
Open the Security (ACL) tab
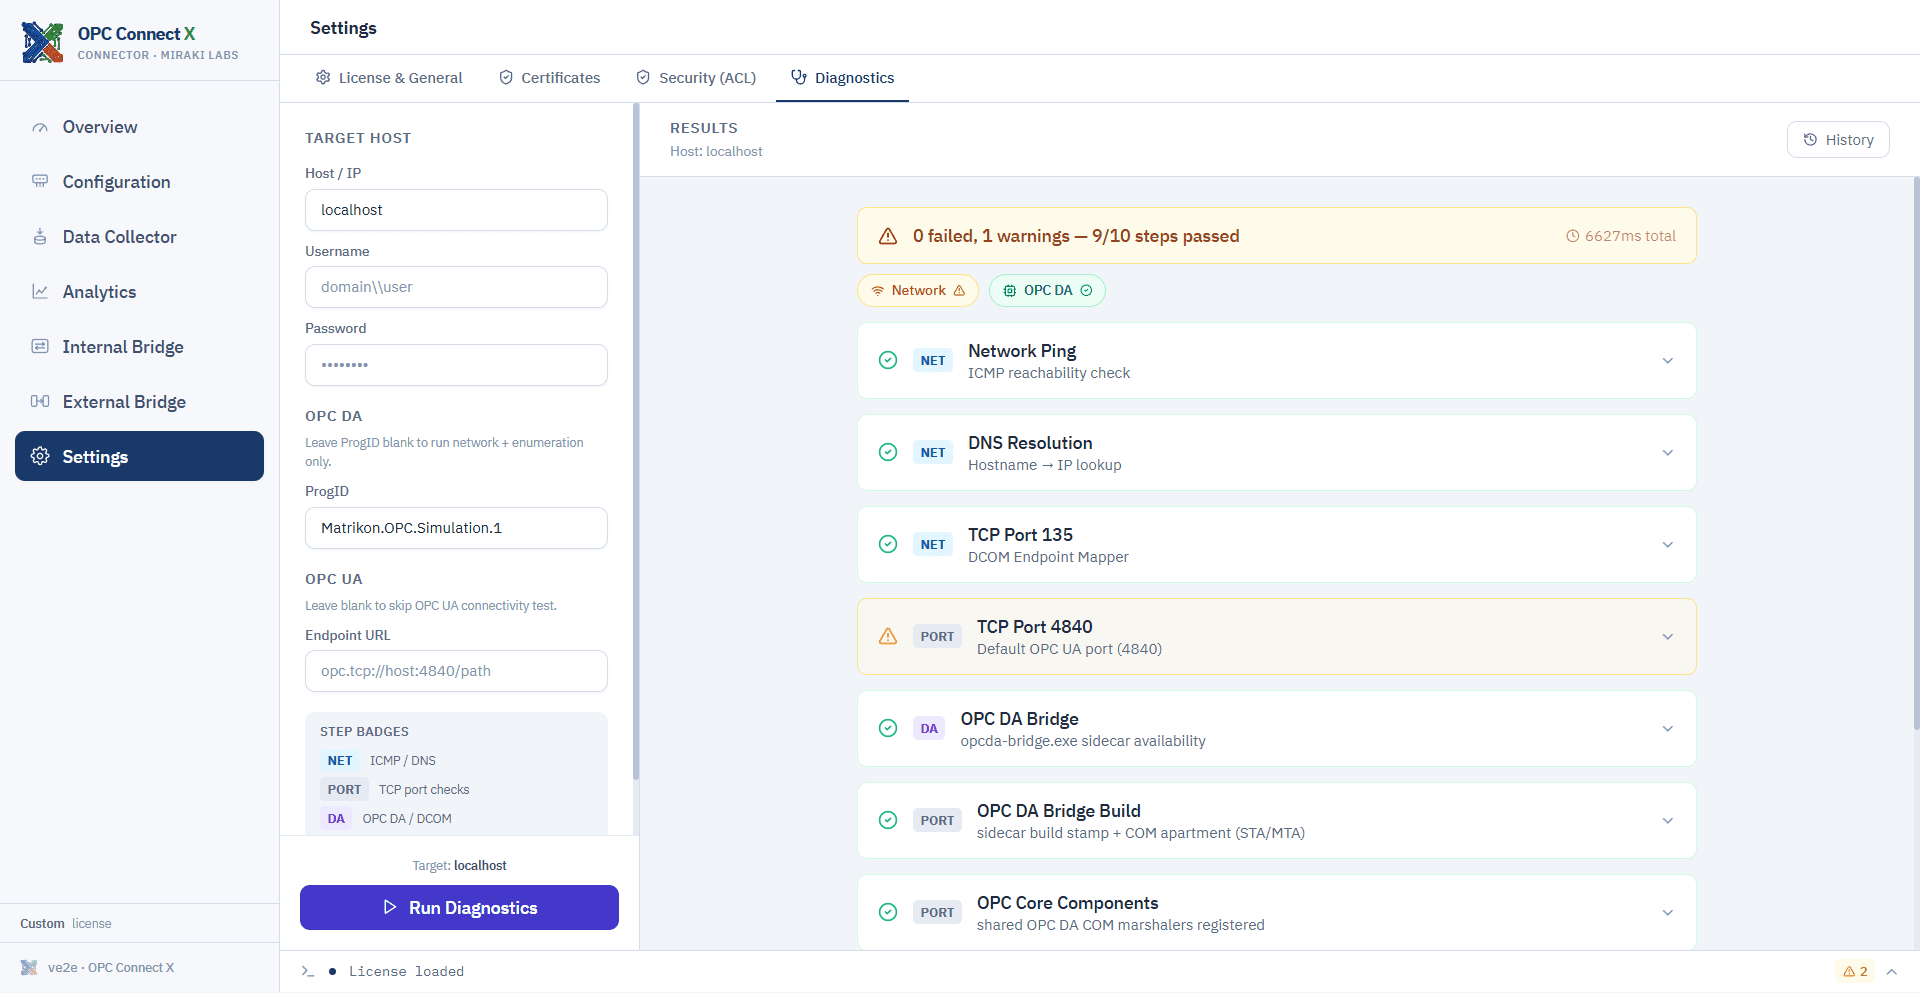pos(696,78)
